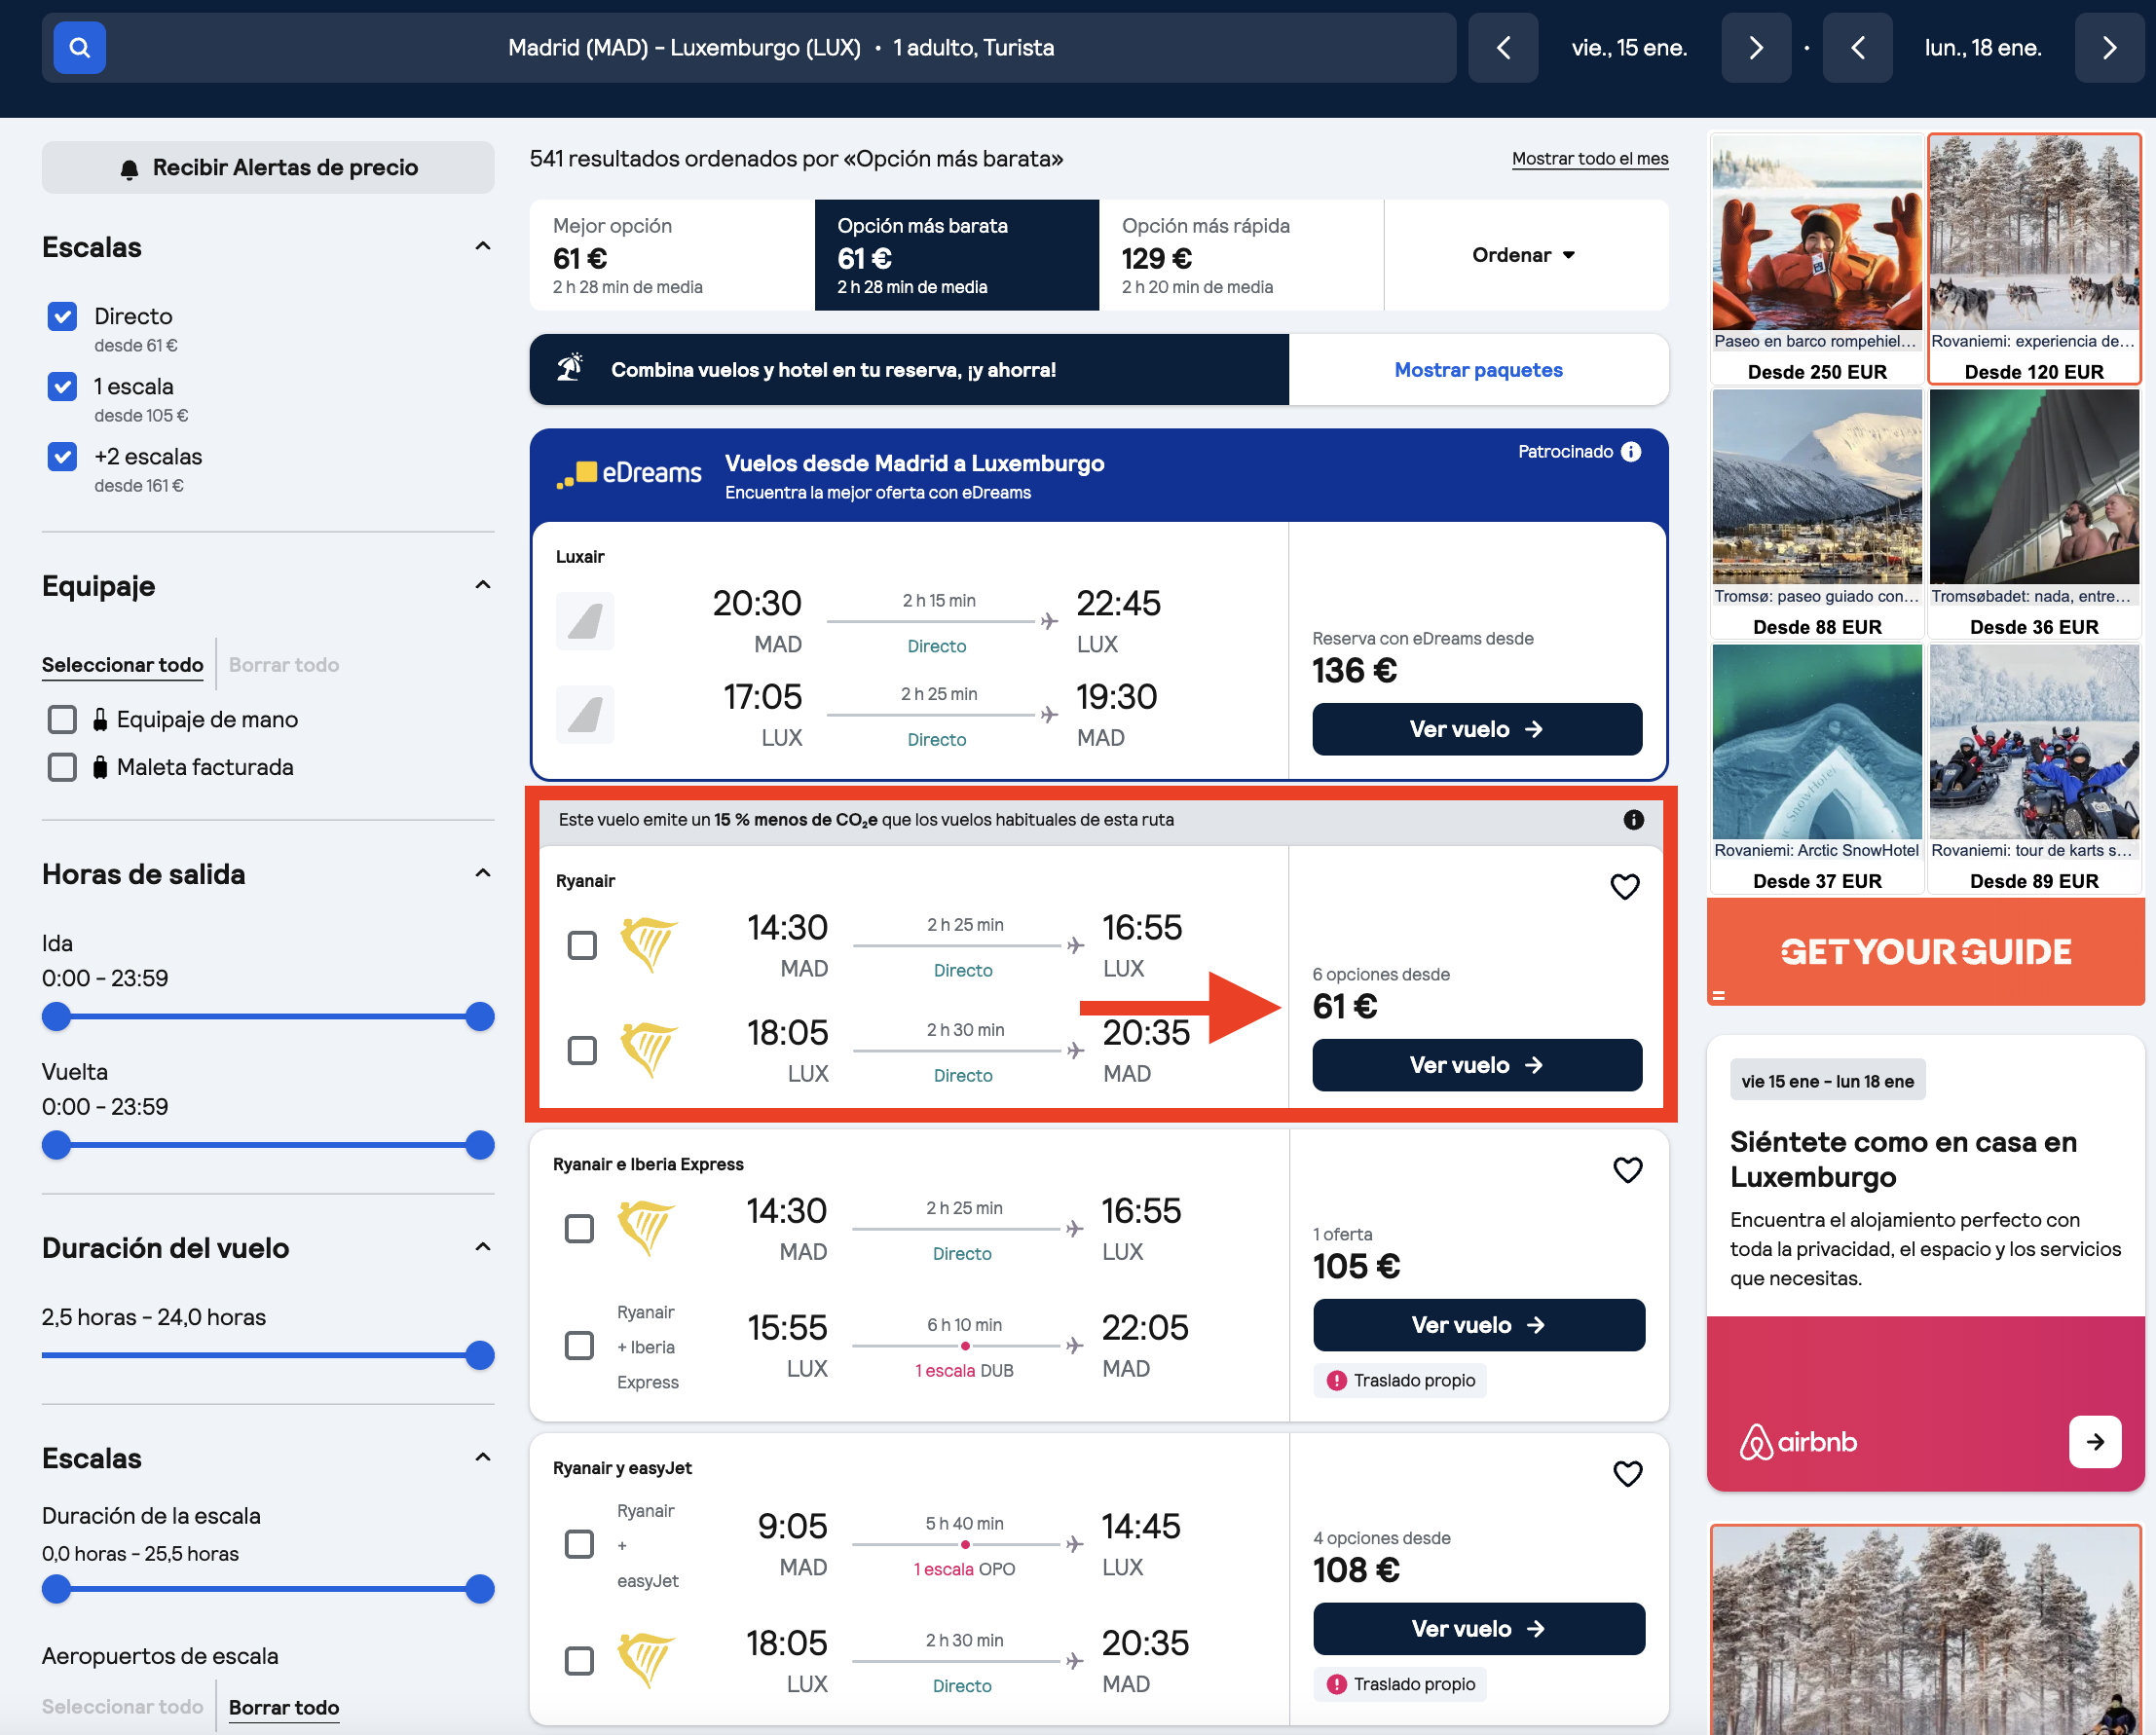Select the Opción más barata tab

957,255
